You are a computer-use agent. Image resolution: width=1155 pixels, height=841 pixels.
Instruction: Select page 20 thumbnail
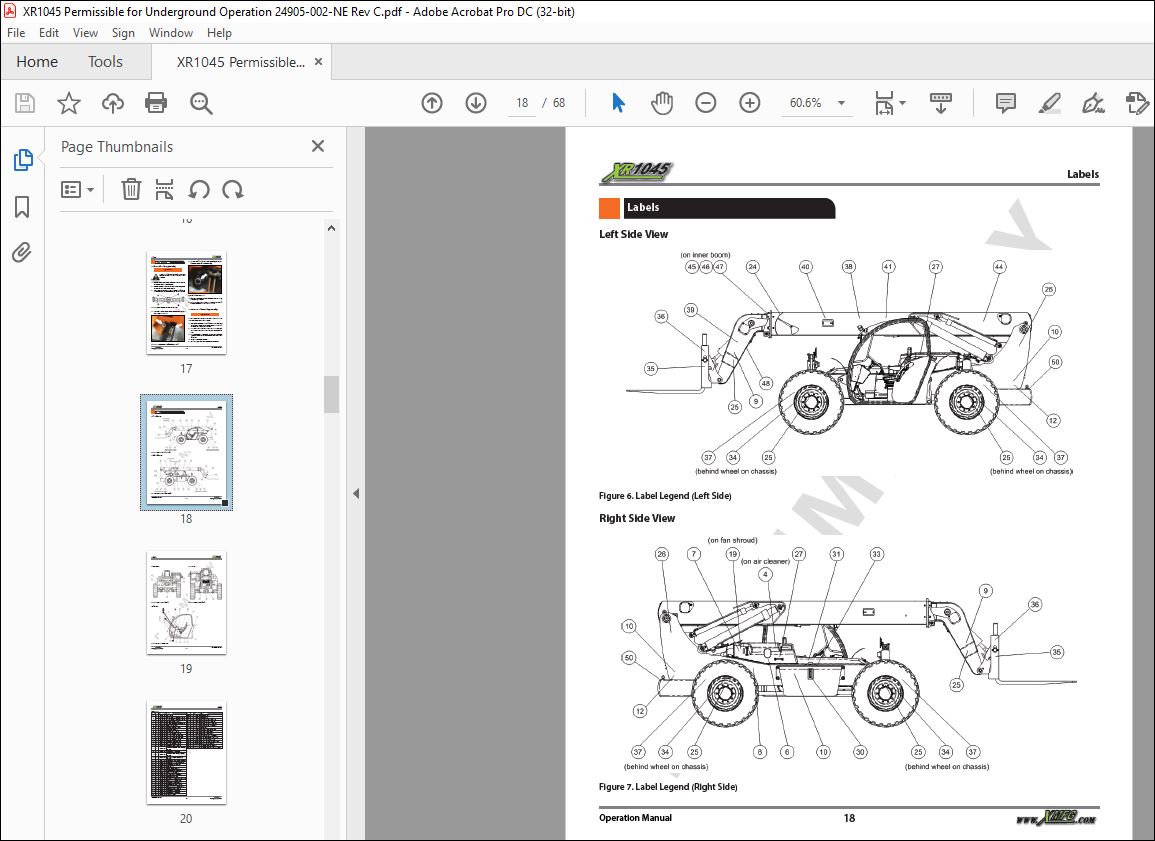point(186,752)
